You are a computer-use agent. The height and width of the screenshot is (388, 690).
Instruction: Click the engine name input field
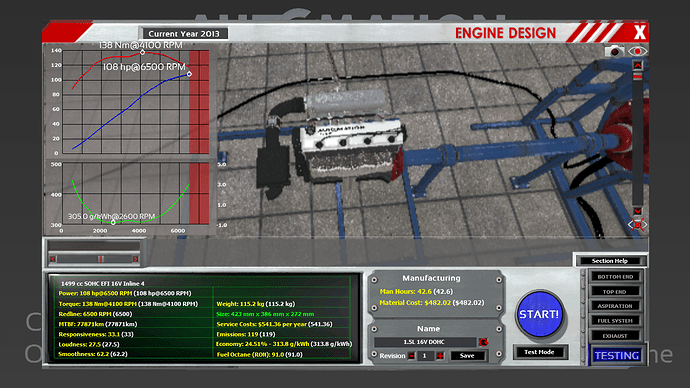pyautogui.click(x=425, y=342)
